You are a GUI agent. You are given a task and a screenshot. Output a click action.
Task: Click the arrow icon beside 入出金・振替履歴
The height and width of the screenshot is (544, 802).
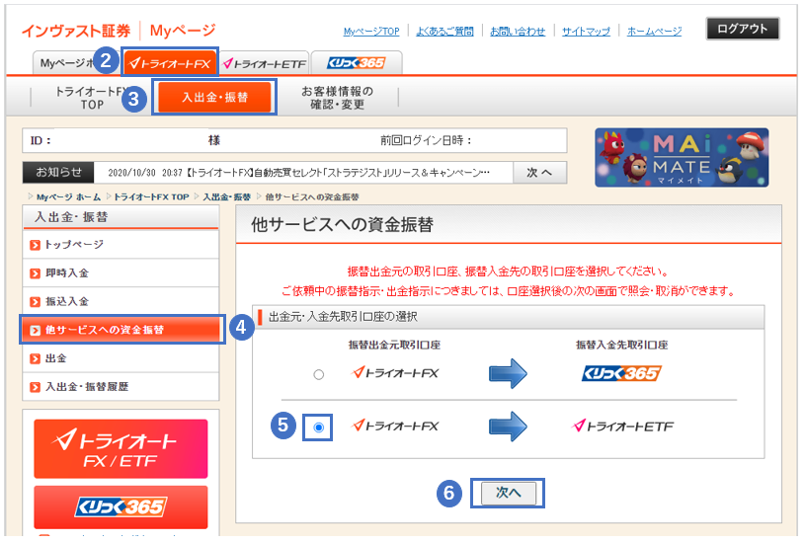[35, 388]
